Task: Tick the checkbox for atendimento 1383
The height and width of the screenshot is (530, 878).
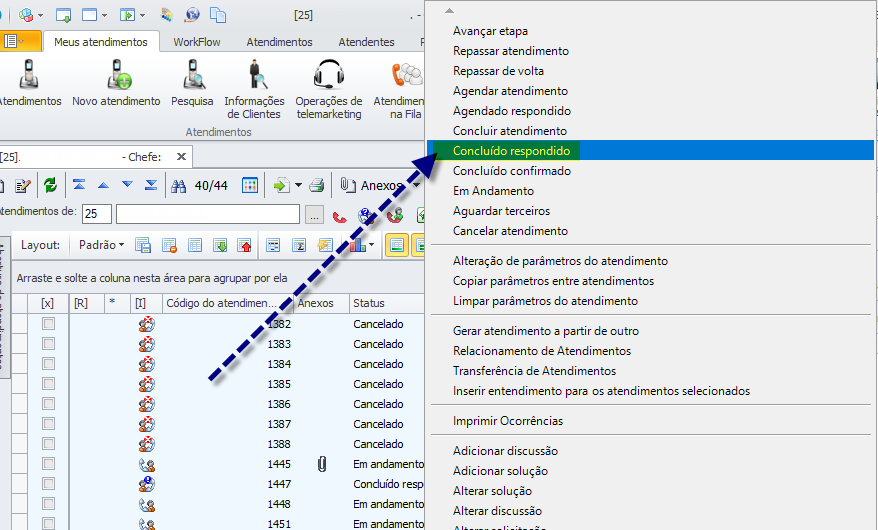Action: 49,344
